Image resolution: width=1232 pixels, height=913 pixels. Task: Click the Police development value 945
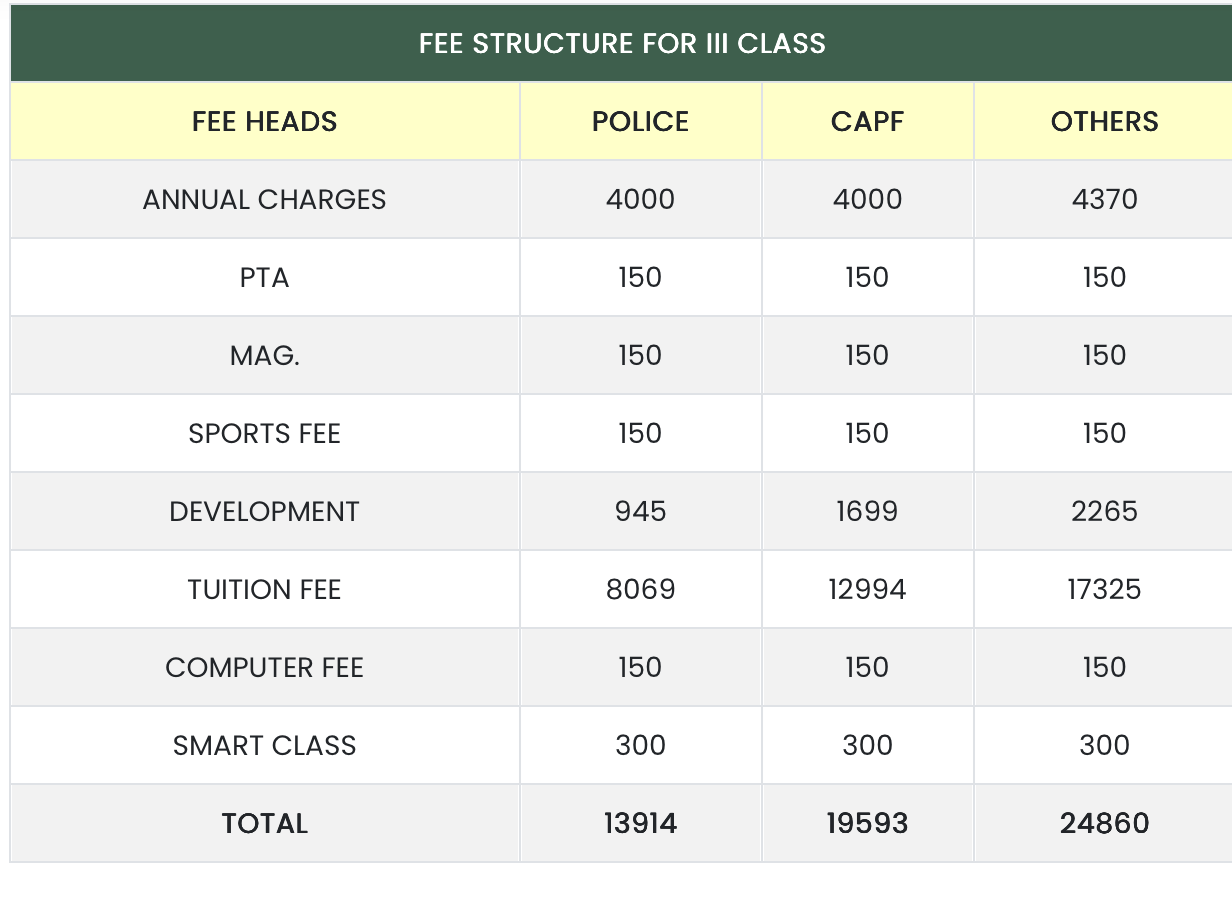640,512
